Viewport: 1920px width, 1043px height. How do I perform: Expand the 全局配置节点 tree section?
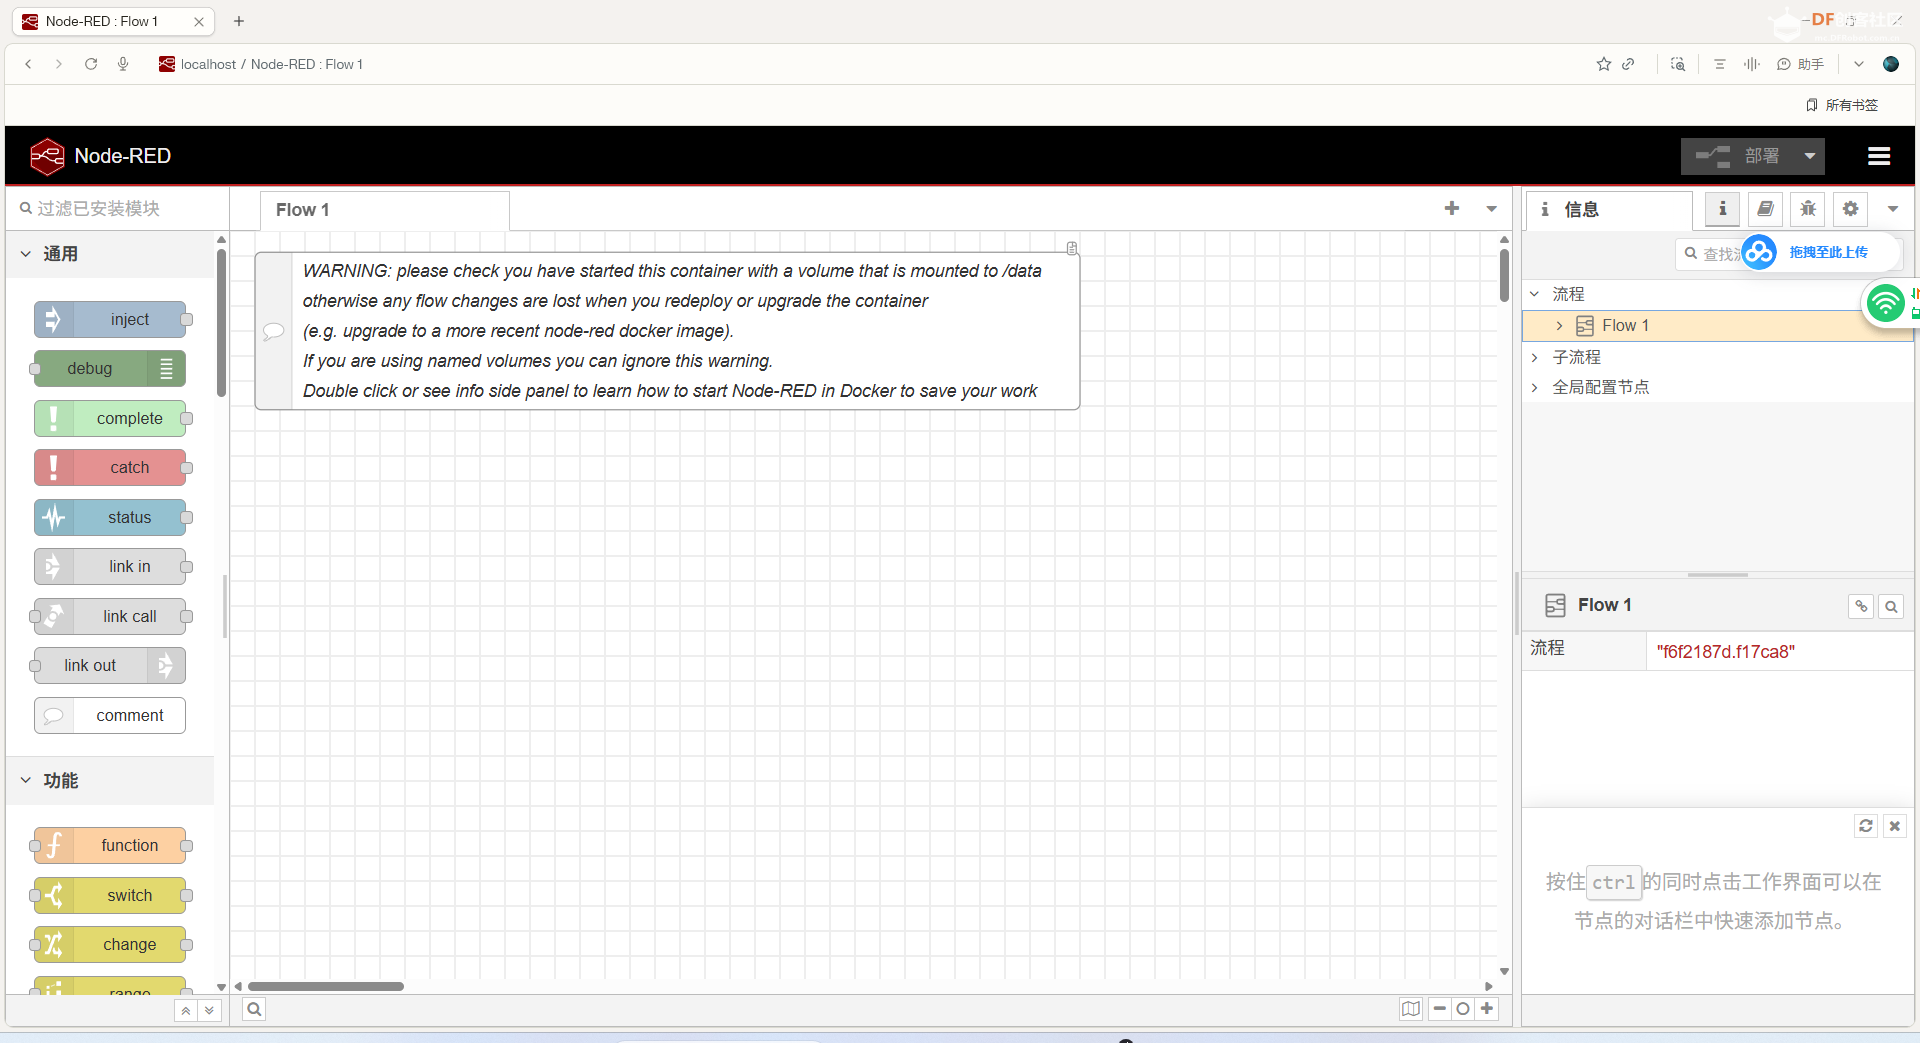coord(1535,387)
